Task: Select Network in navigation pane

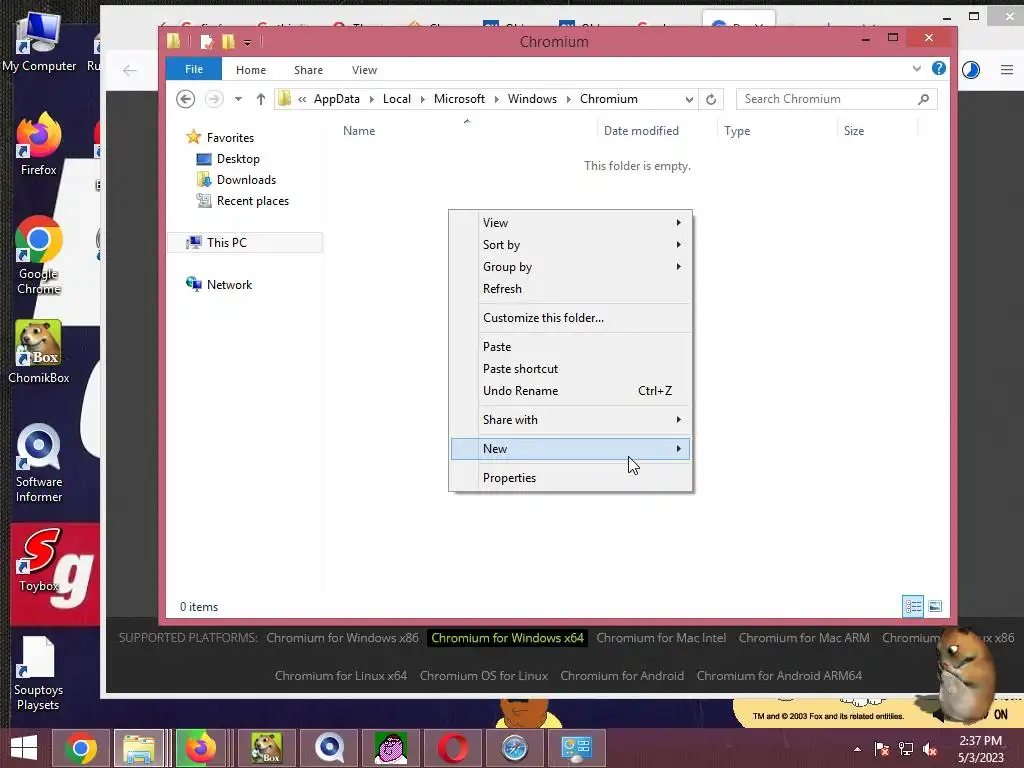Action: tap(229, 285)
